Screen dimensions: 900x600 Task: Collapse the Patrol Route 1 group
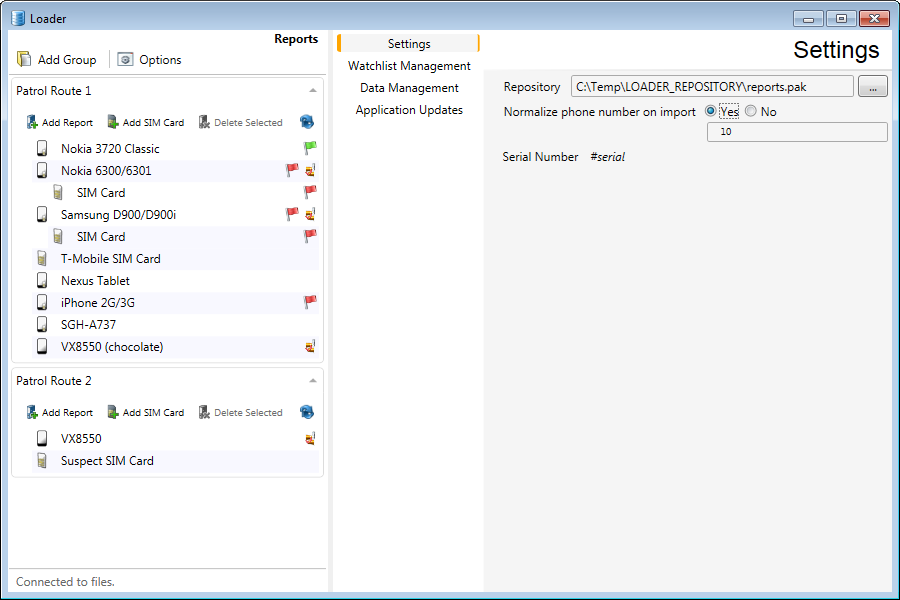click(x=313, y=91)
